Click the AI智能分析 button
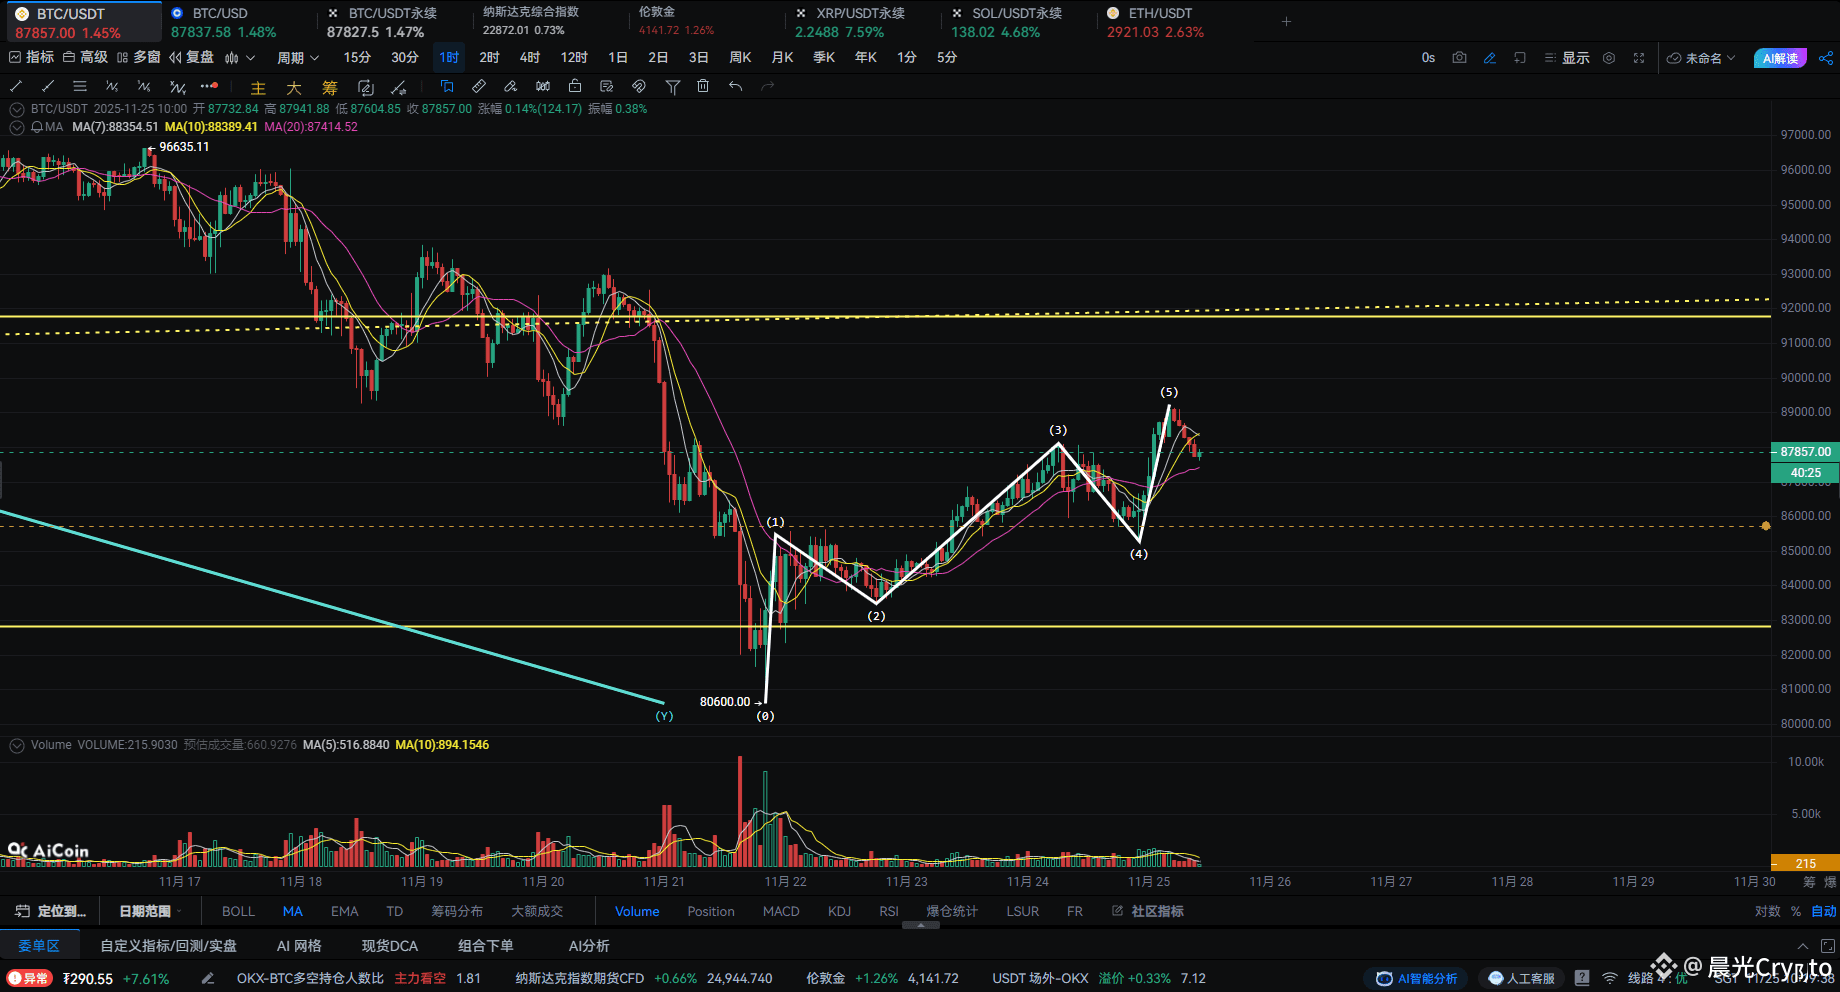 [x=1417, y=979]
